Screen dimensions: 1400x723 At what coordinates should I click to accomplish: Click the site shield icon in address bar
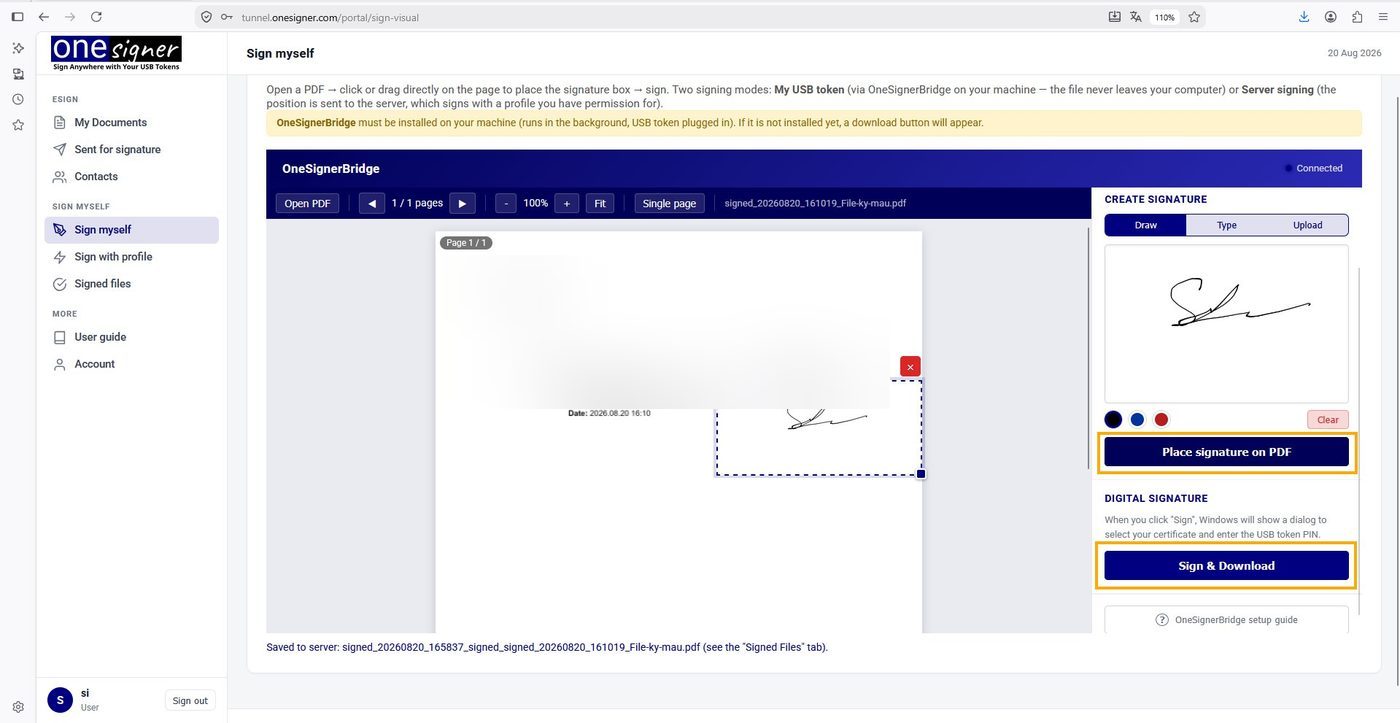pyautogui.click(x=206, y=17)
